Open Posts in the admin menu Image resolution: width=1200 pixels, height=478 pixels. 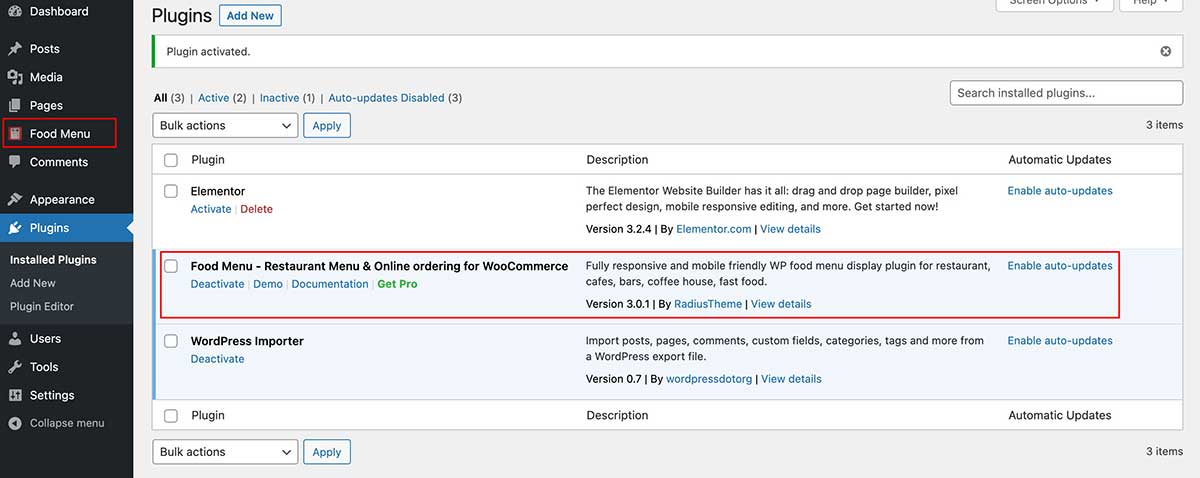[45, 49]
